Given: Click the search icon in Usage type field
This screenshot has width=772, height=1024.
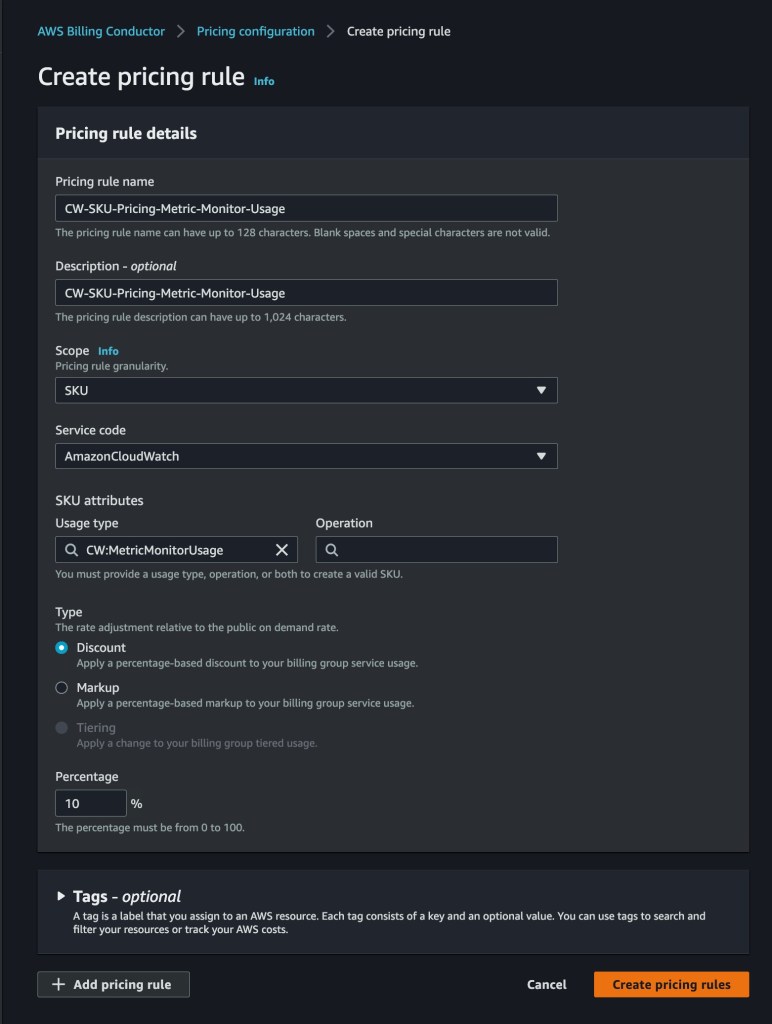Looking at the screenshot, I should pos(71,550).
